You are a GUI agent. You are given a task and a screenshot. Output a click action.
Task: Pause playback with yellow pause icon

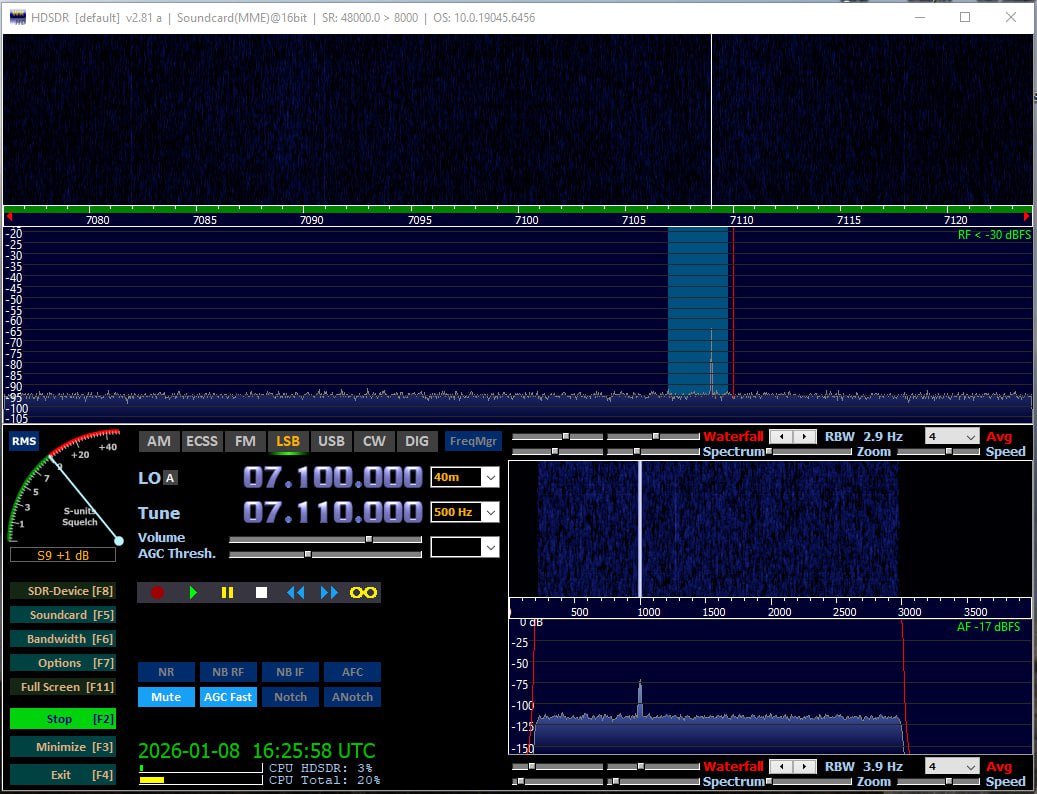(x=227, y=592)
